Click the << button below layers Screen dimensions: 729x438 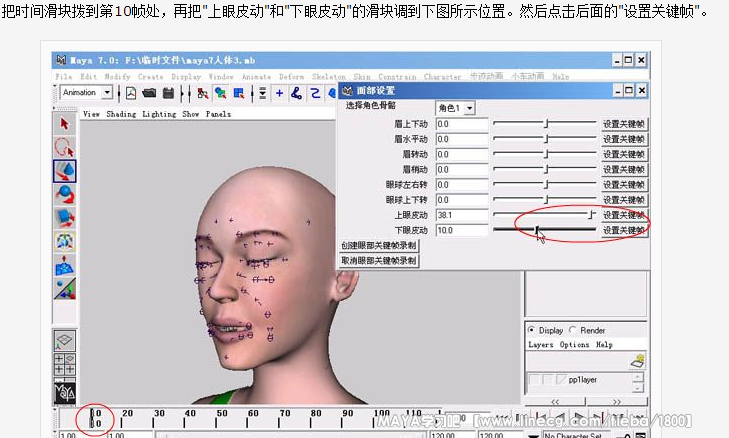(555, 401)
